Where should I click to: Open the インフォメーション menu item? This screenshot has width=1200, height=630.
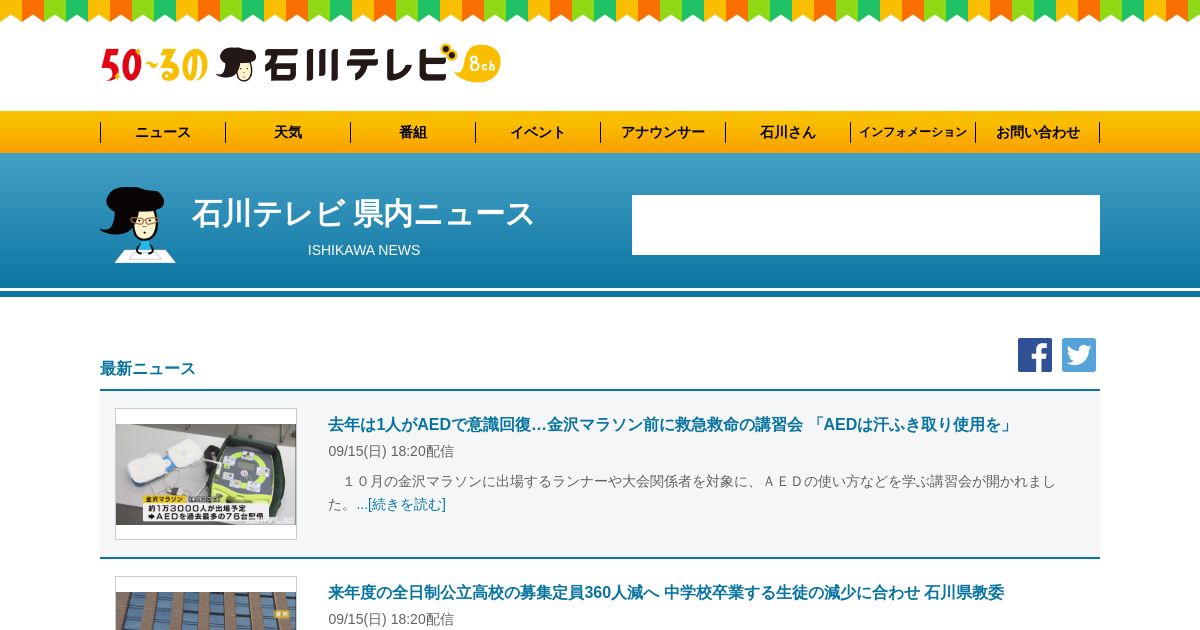[913, 132]
